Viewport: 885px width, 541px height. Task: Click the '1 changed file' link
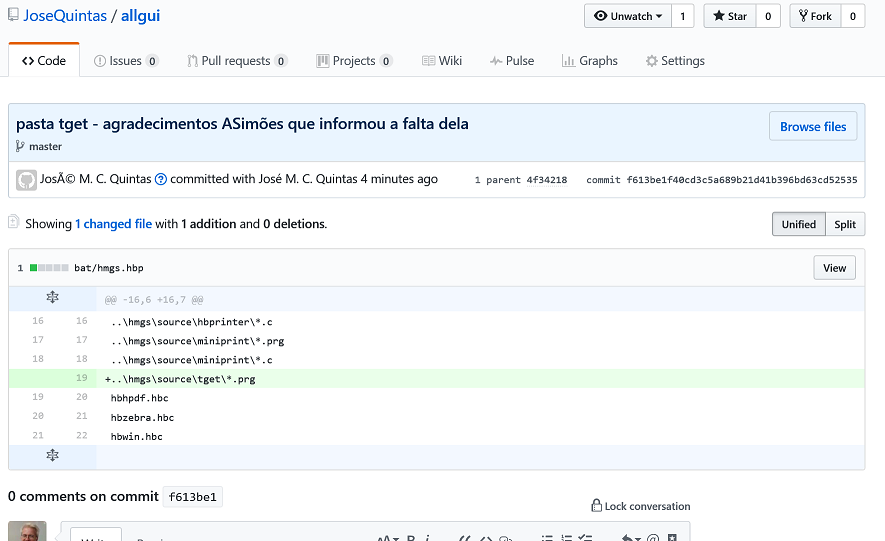(113, 224)
